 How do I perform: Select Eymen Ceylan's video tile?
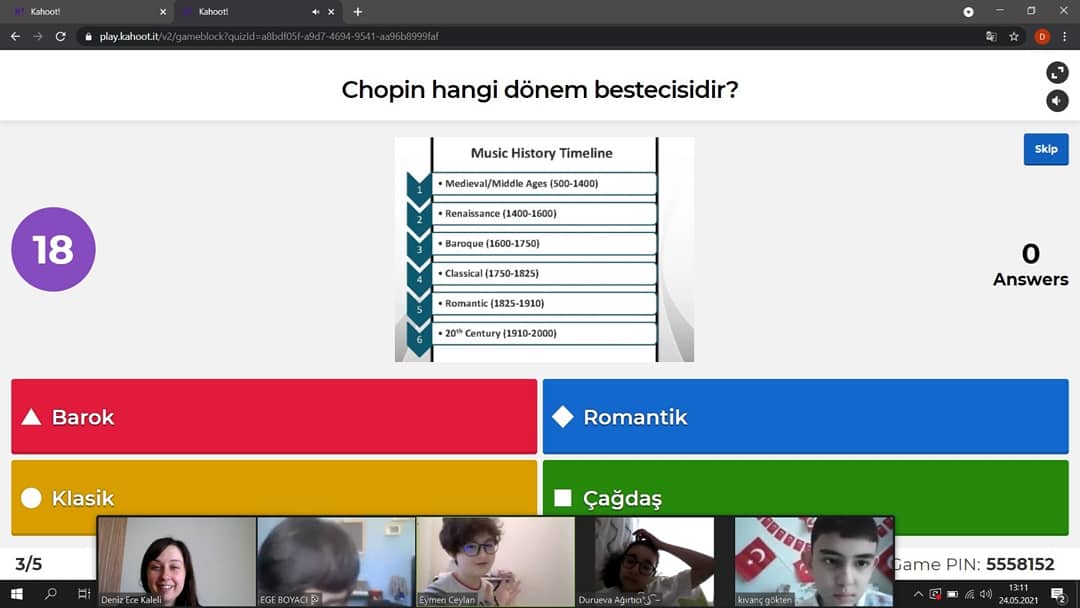point(495,561)
